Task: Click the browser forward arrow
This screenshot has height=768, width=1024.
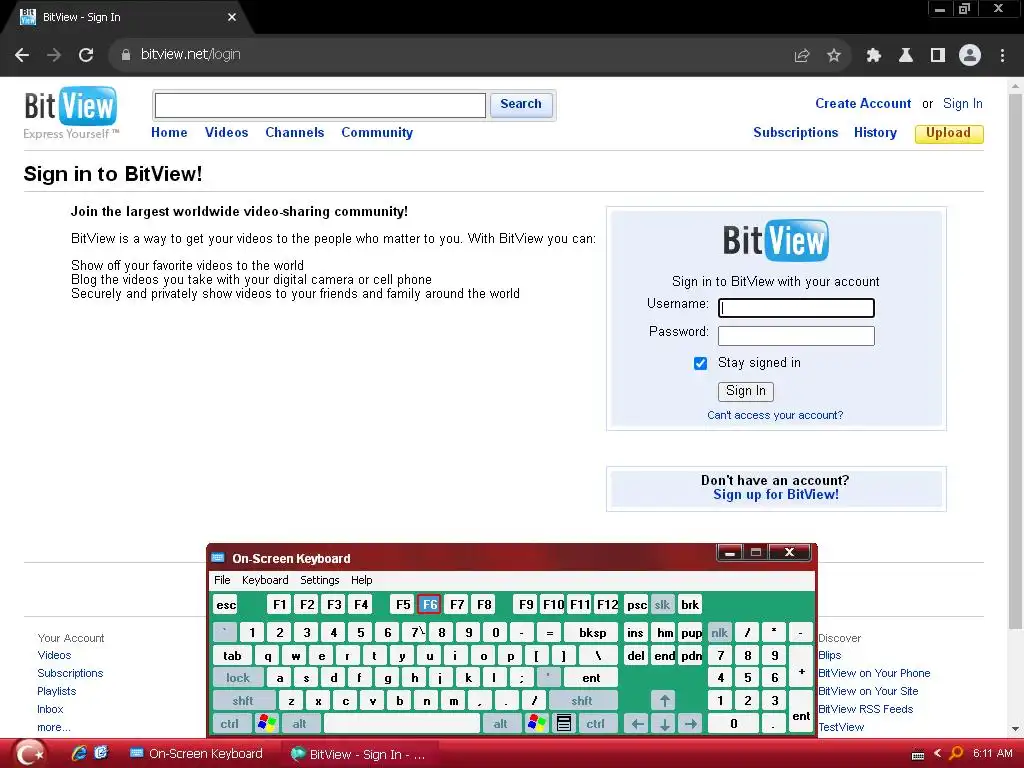Action: 54,55
